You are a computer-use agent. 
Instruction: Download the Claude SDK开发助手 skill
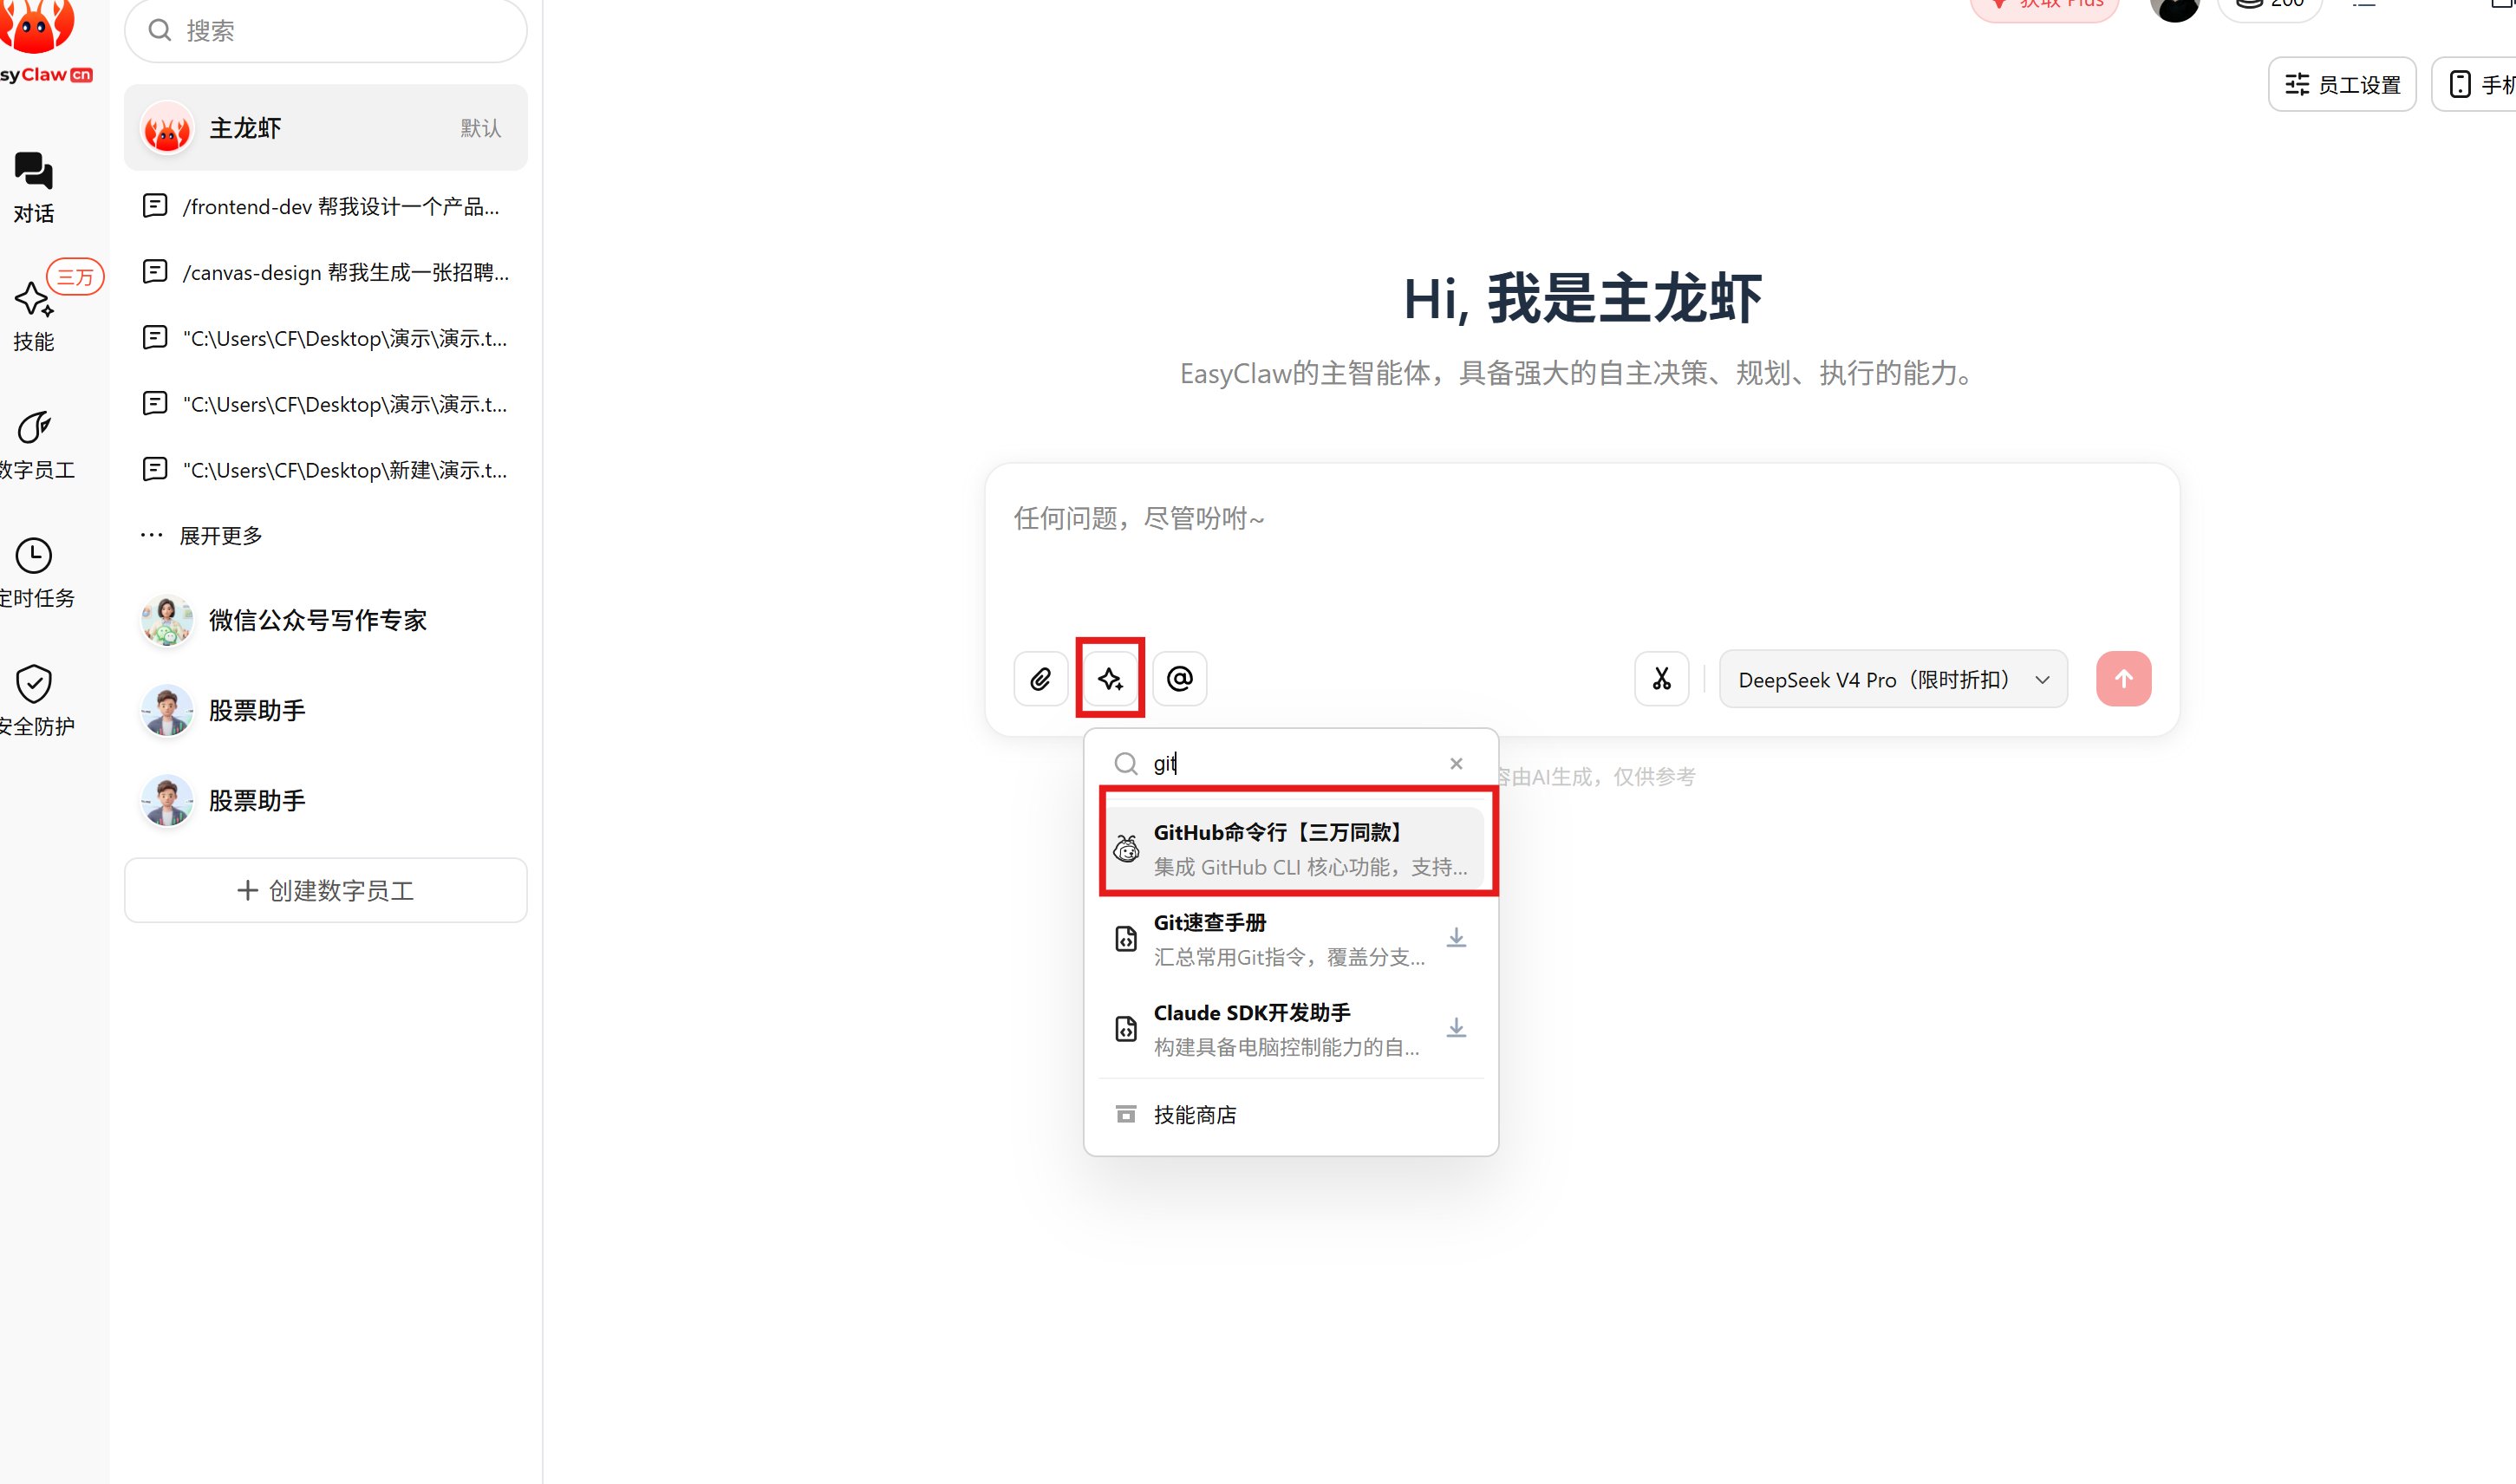[x=1456, y=1028]
